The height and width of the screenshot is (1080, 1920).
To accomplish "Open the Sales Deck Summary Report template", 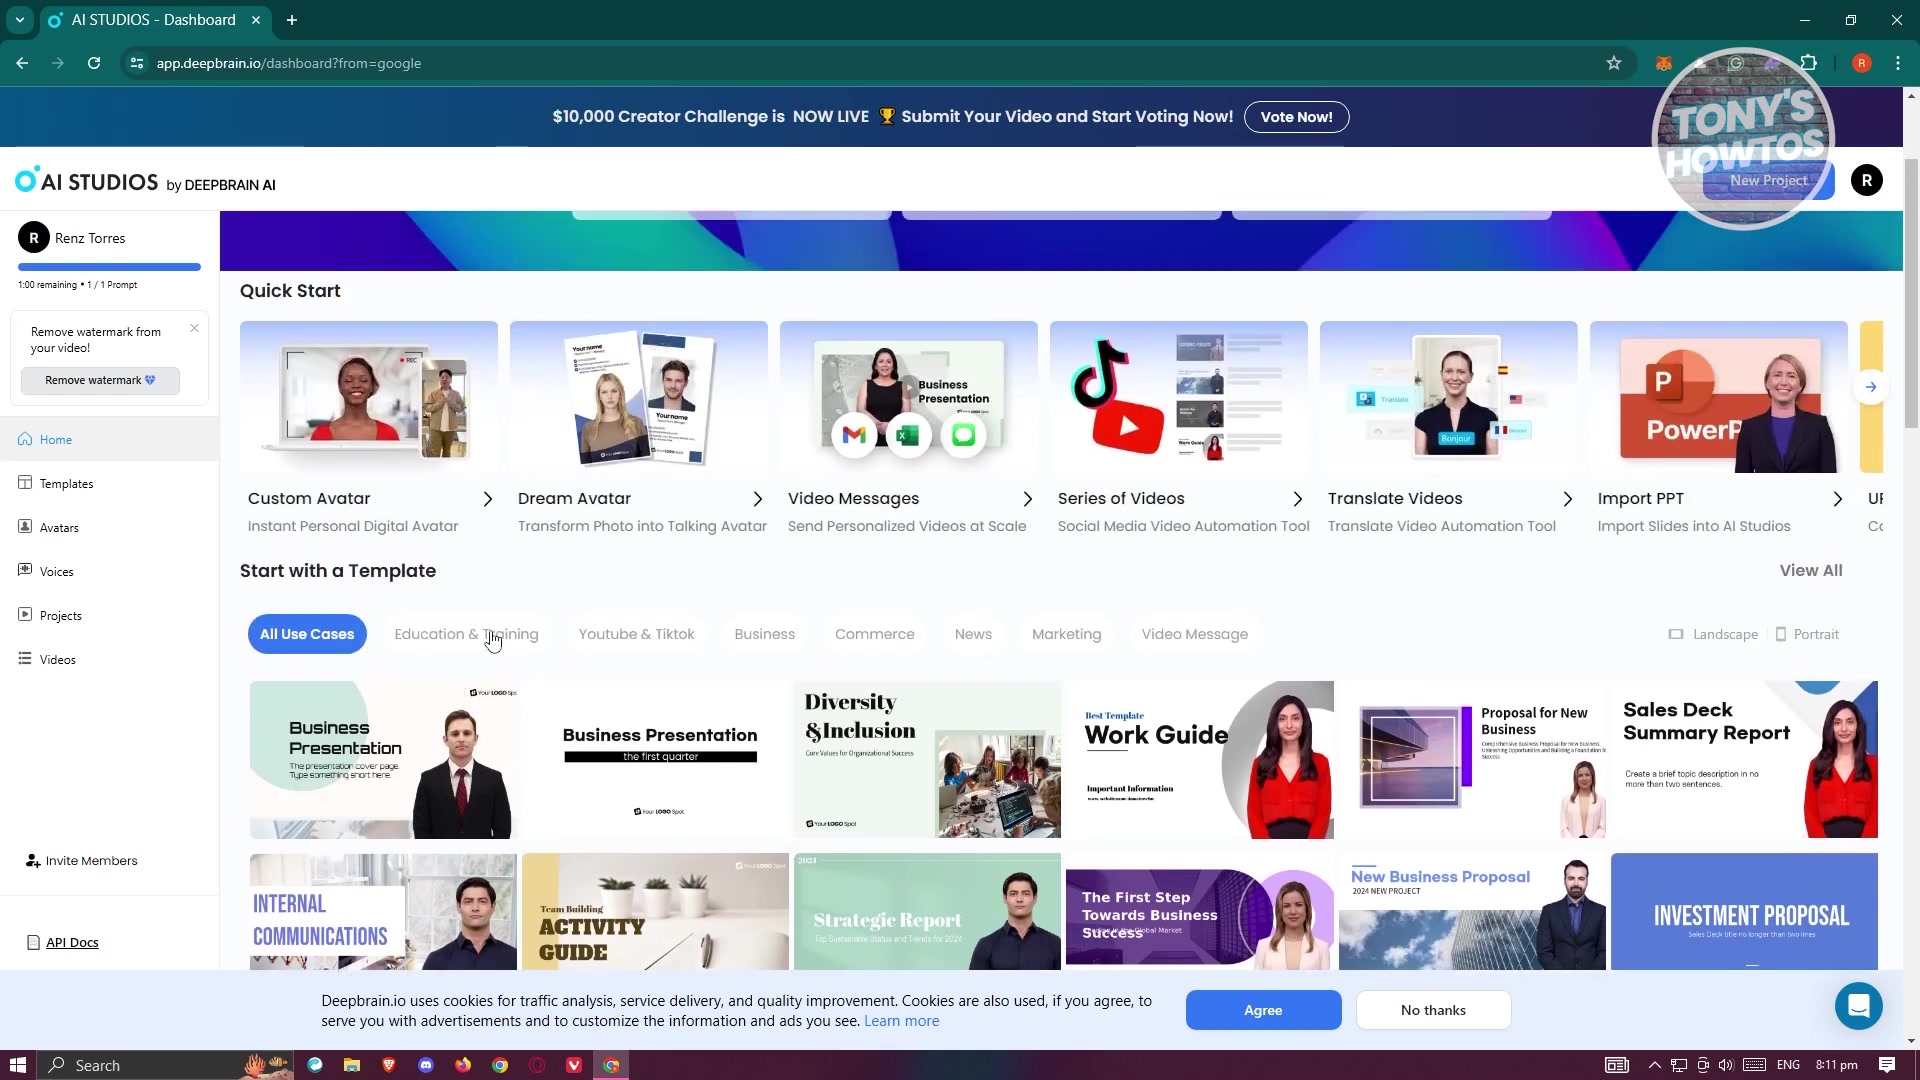I will [1744, 760].
